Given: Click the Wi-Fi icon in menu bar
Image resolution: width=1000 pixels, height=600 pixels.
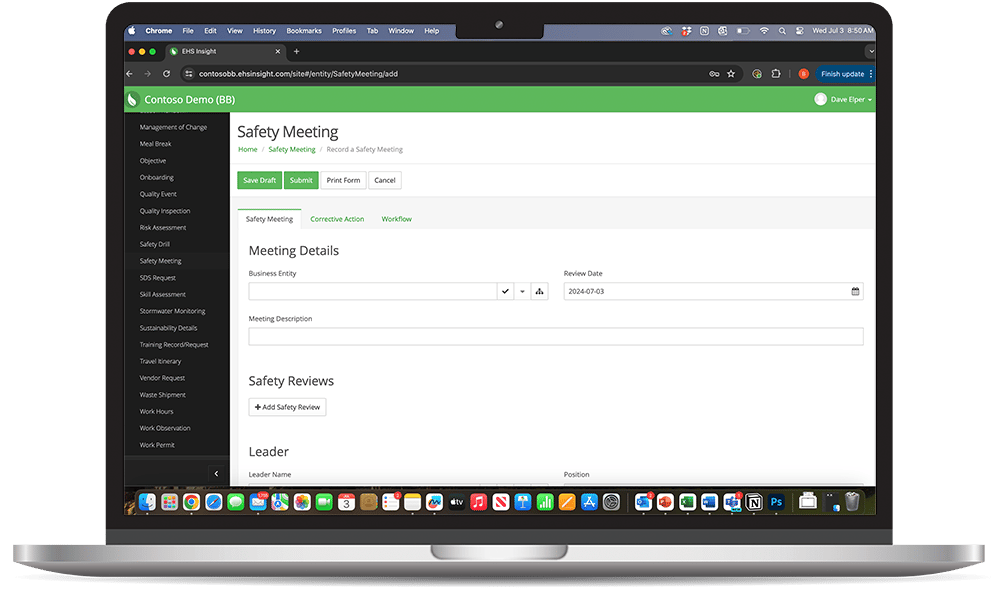Looking at the screenshot, I should click(x=764, y=31).
